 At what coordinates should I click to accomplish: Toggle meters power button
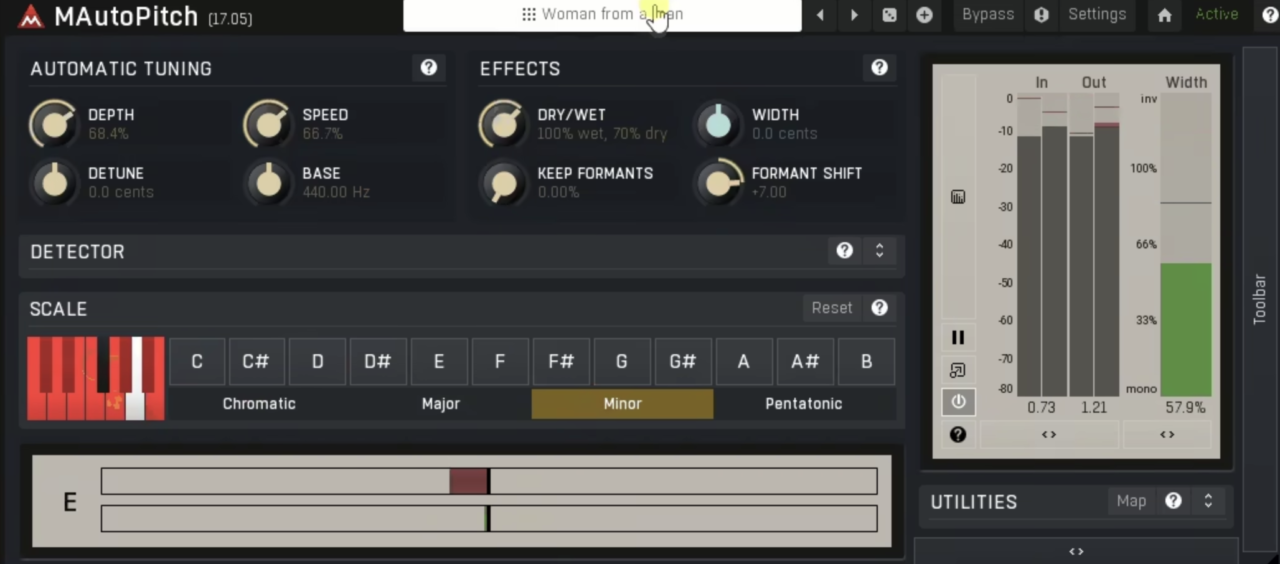tap(958, 402)
